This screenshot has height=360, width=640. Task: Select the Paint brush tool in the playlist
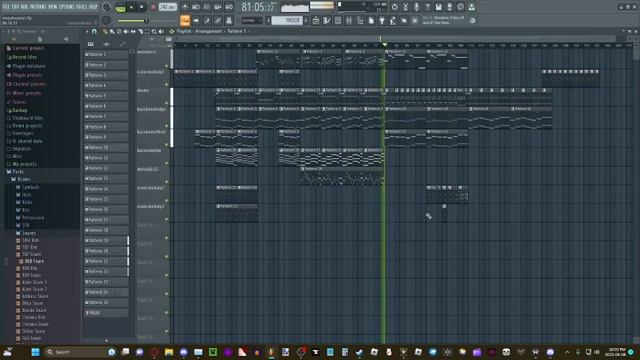(x=112, y=31)
